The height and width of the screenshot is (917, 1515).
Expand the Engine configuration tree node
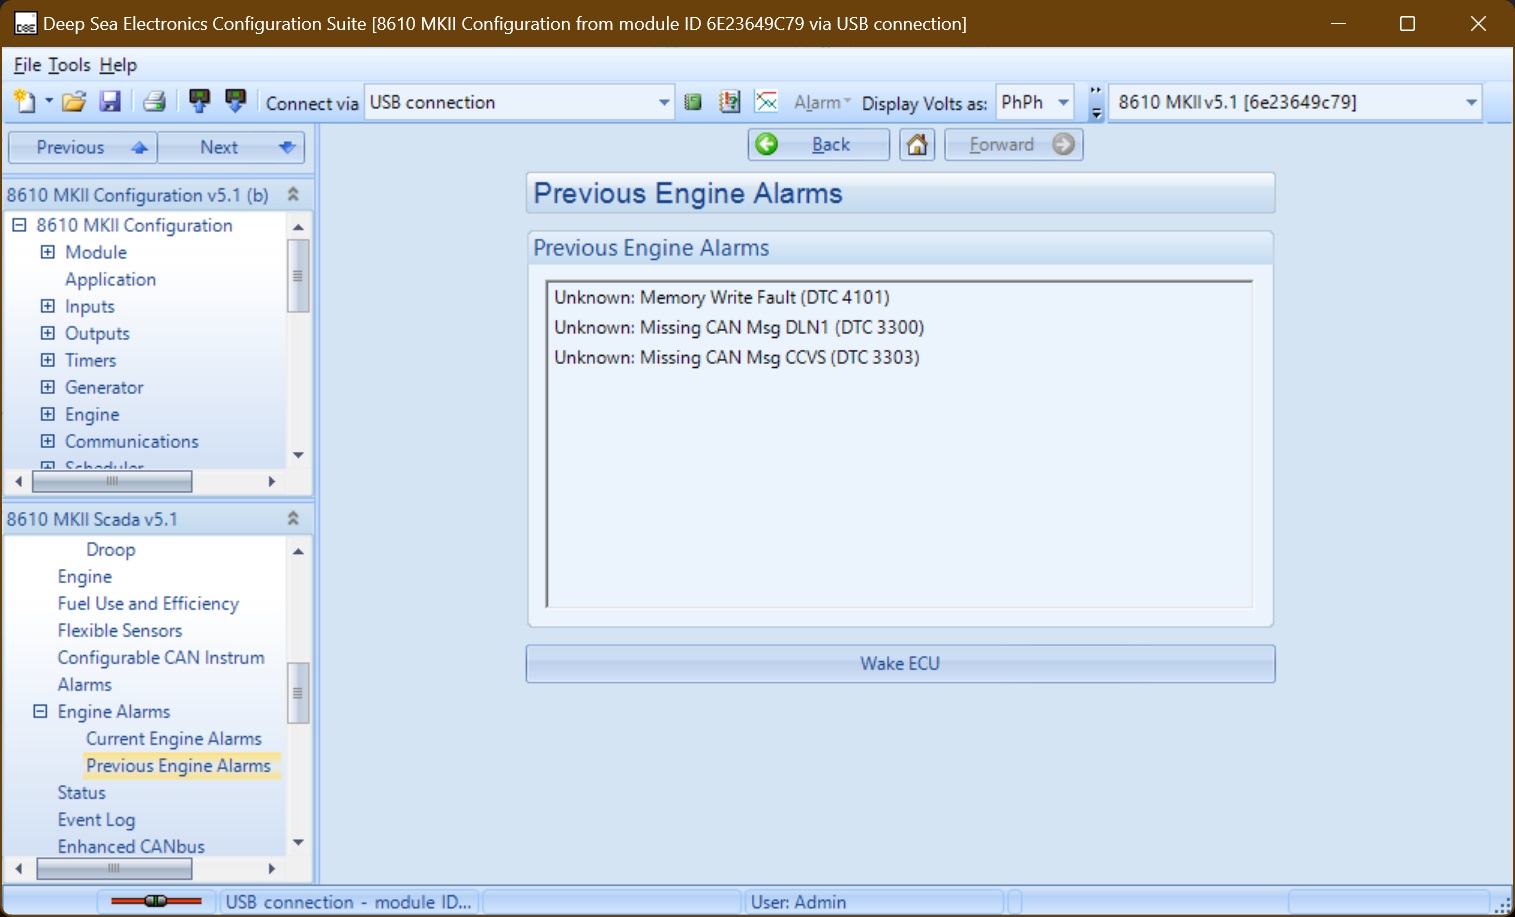[47, 414]
